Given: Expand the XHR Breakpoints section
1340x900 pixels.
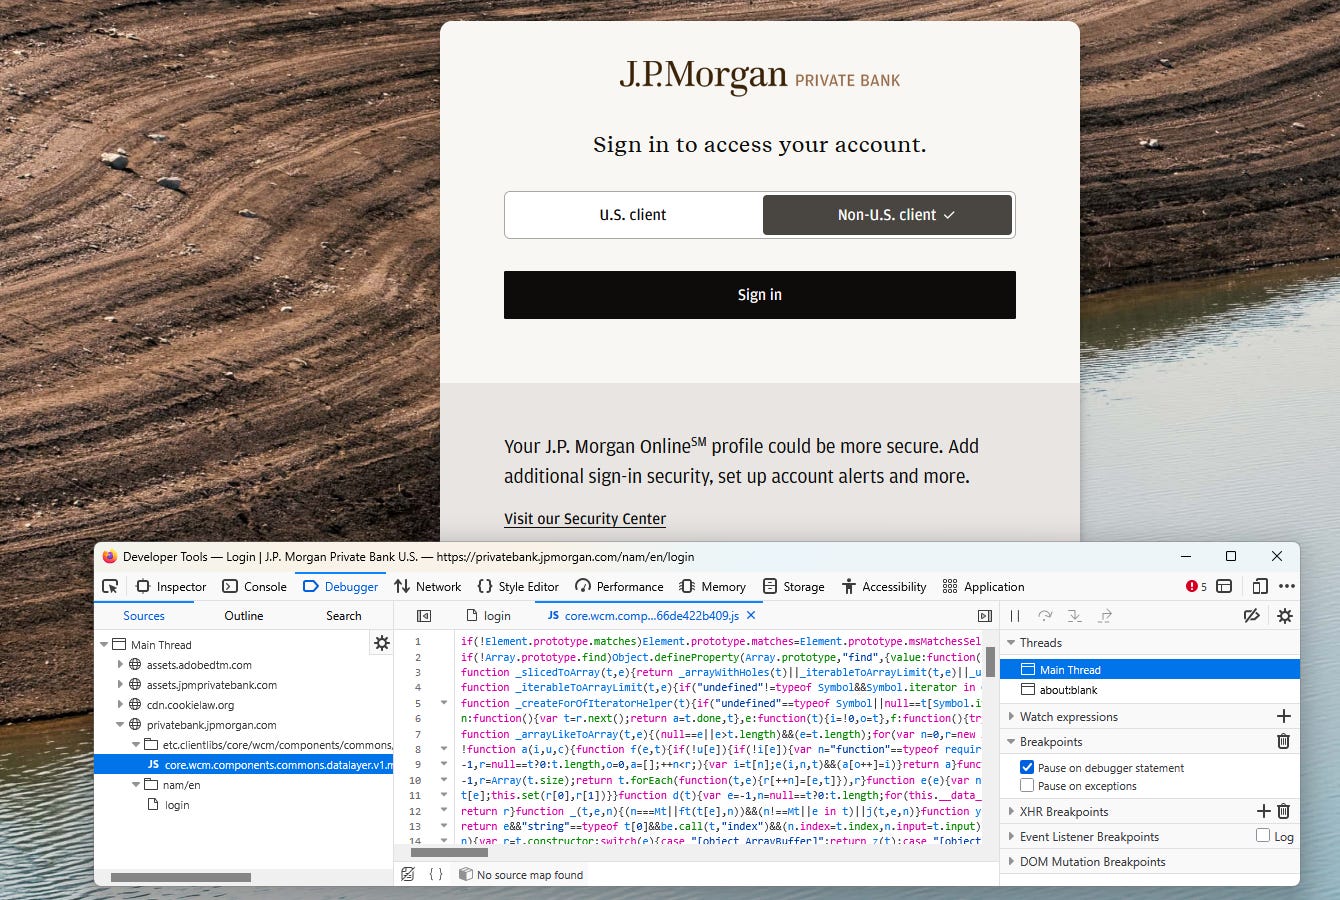Looking at the screenshot, I should (x=1011, y=811).
